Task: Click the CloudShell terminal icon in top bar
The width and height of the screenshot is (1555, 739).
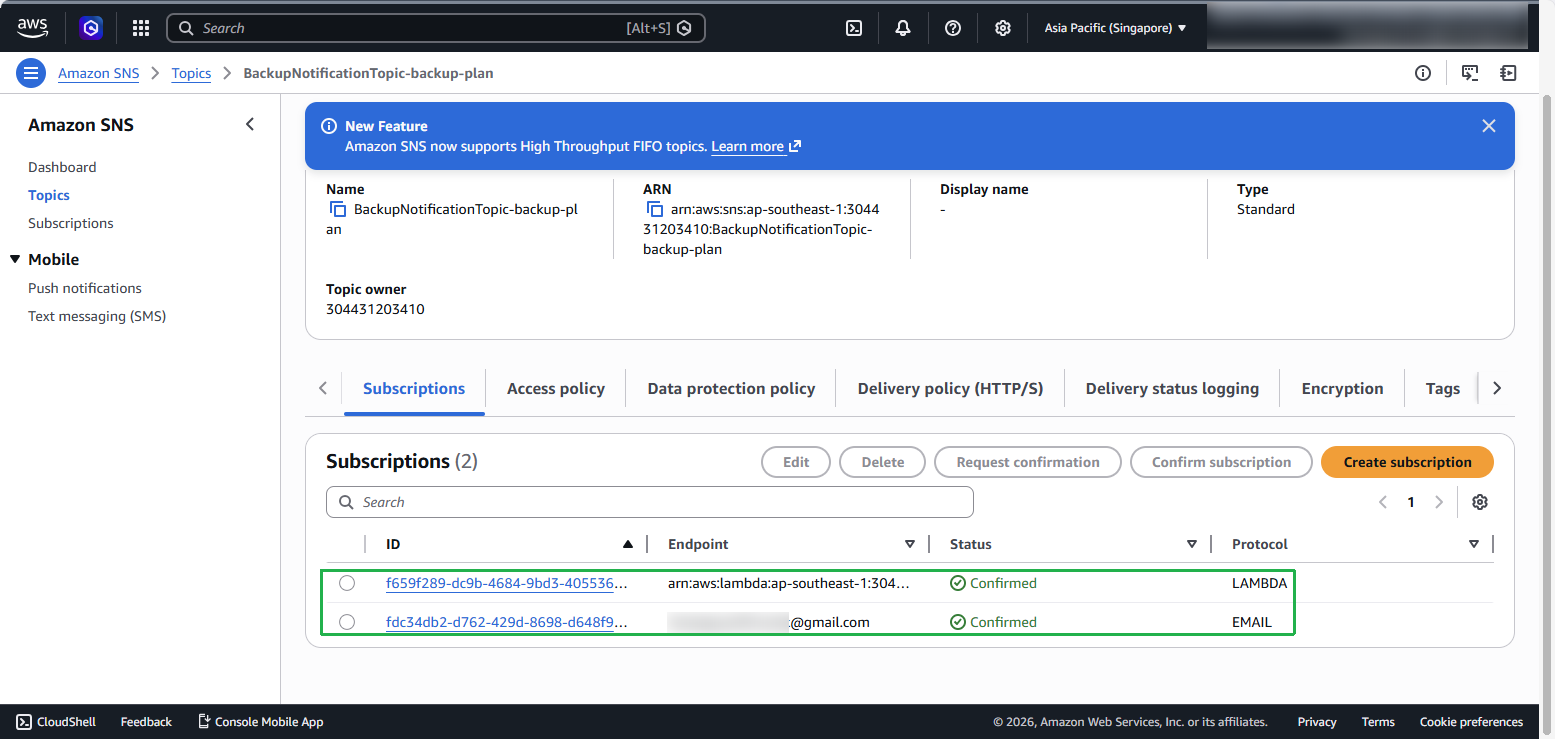Action: [x=854, y=28]
